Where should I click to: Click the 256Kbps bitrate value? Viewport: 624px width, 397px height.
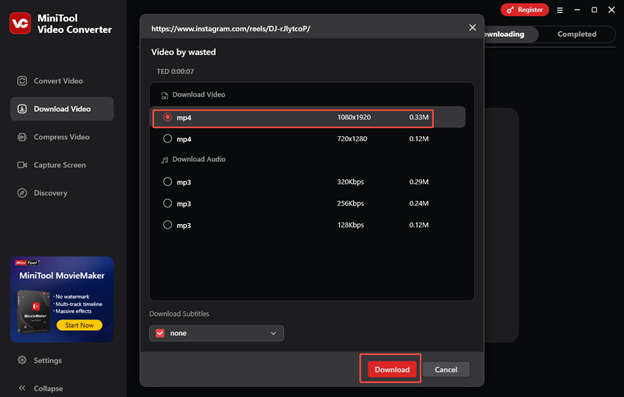click(x=351, y=203)
